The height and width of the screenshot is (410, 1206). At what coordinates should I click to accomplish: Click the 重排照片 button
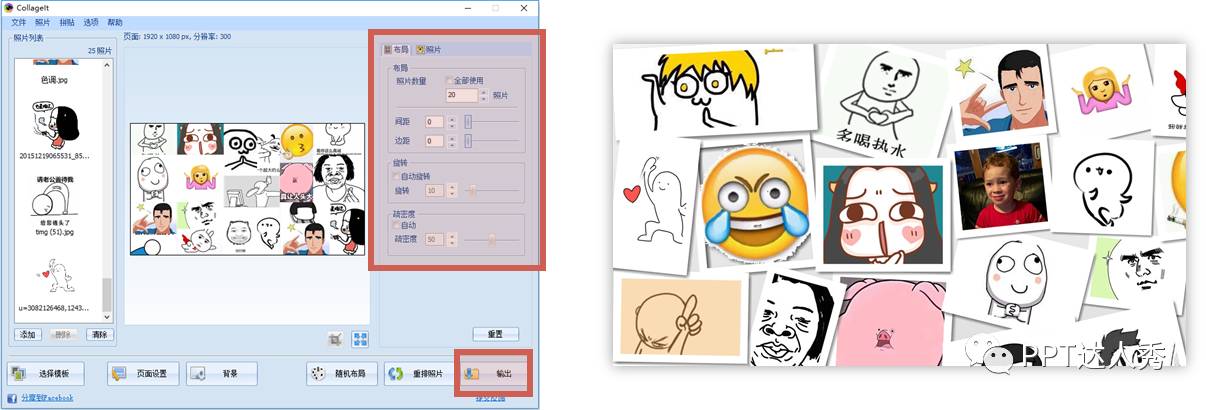click(x=420, y=375)
